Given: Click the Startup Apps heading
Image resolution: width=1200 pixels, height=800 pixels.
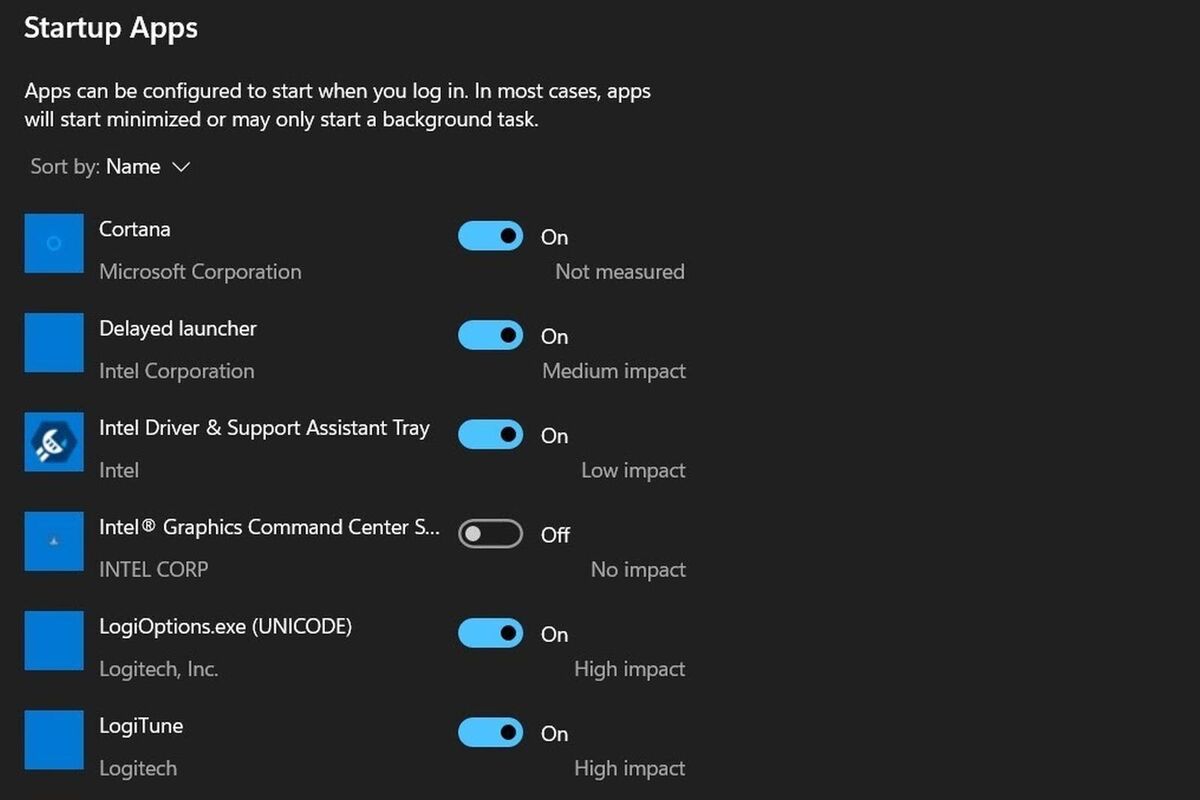Looking at the screenshot, I should [x=111, y=28].
